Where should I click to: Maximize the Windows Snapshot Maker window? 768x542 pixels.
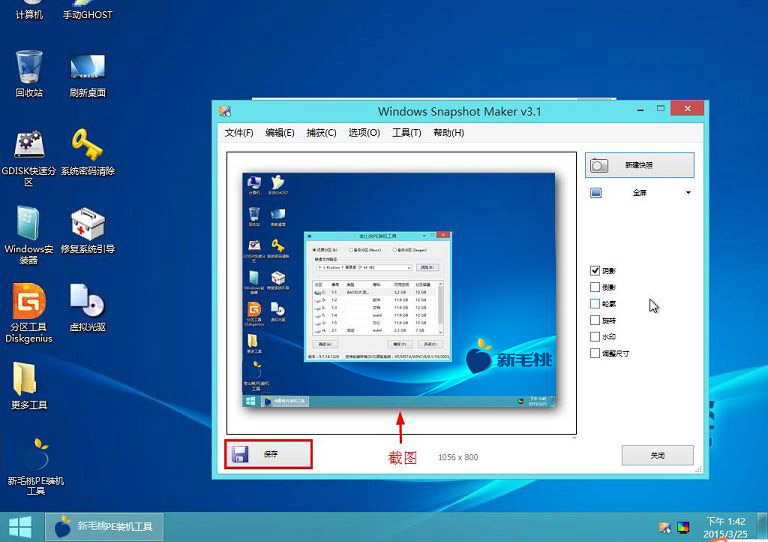(x=661, y=109)
